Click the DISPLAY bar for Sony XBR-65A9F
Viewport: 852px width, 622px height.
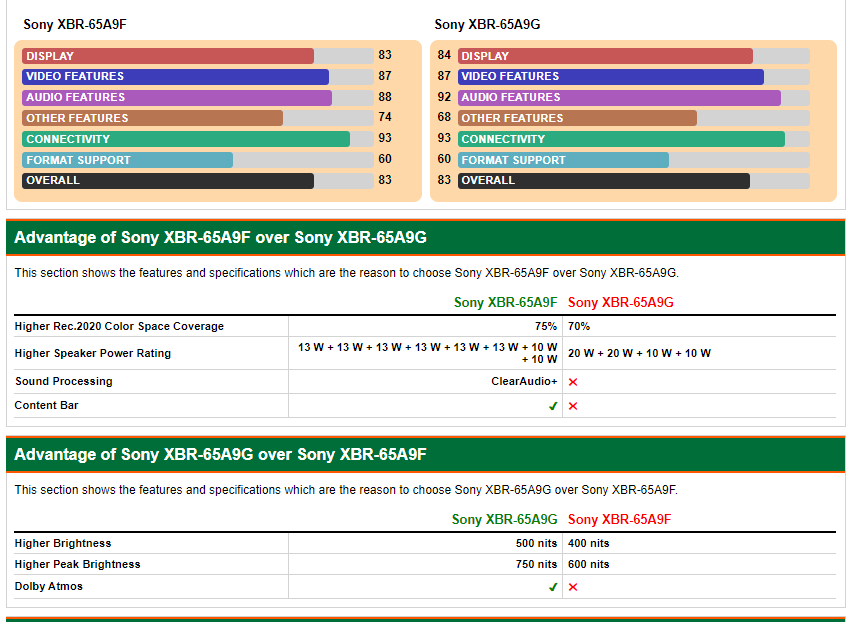tap(198, 56)
